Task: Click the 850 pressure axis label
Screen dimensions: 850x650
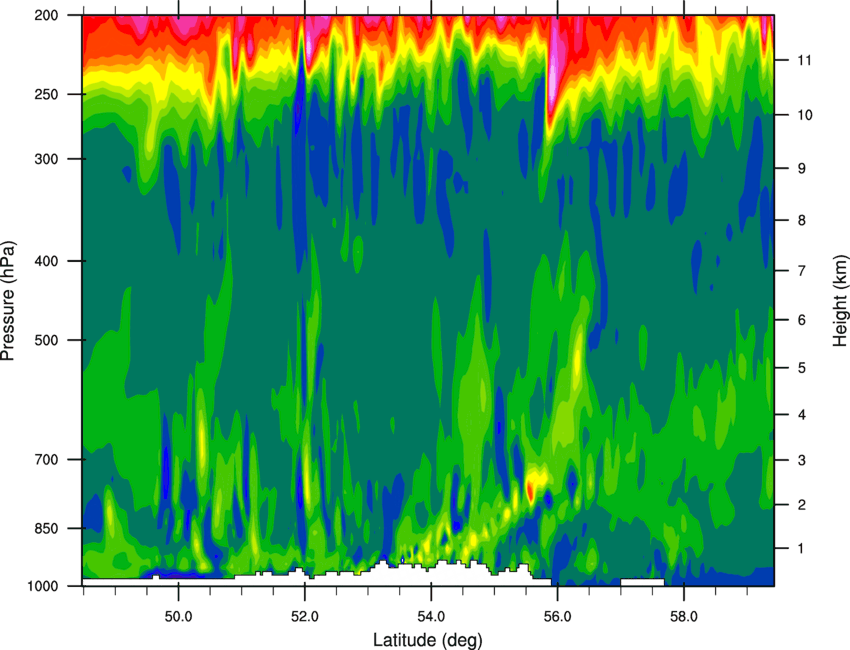Action: [x=46, y=528]
